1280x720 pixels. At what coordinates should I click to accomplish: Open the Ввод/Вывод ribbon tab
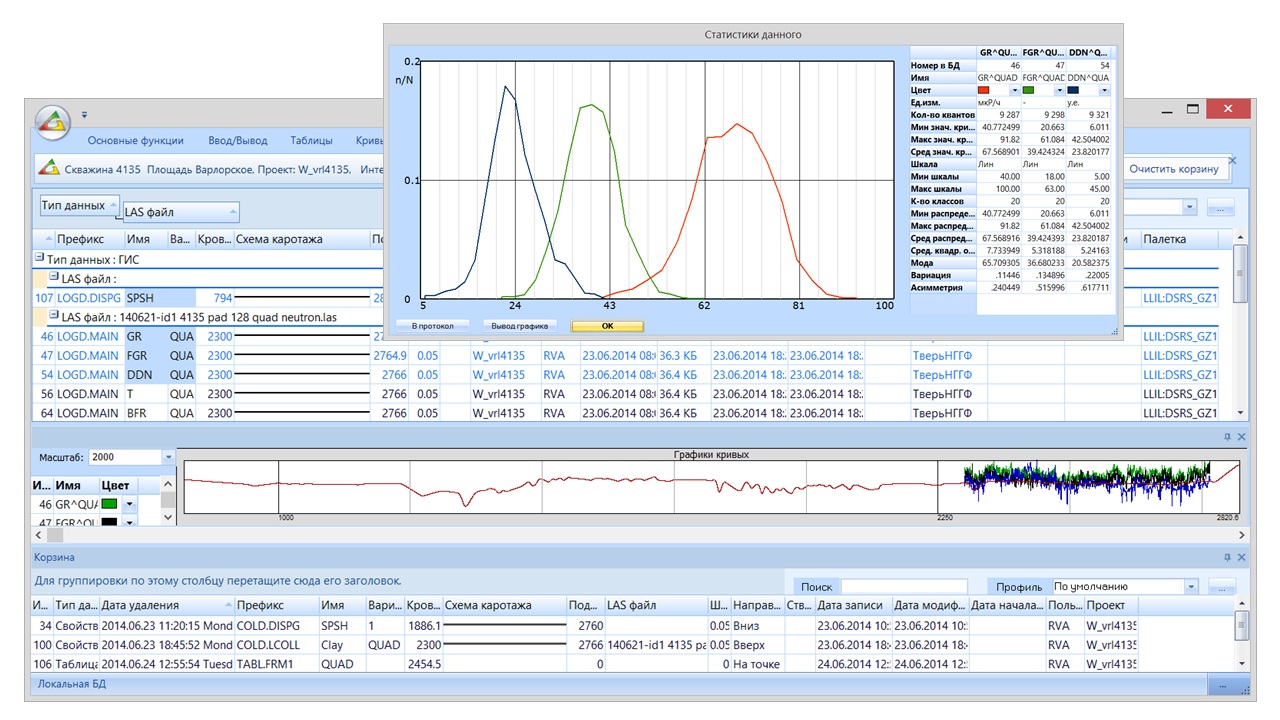click(237, 141)
